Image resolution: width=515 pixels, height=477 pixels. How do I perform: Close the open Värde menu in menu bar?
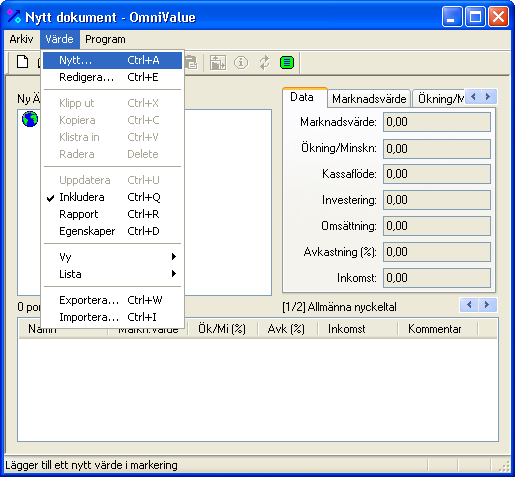tap(60, 39)
